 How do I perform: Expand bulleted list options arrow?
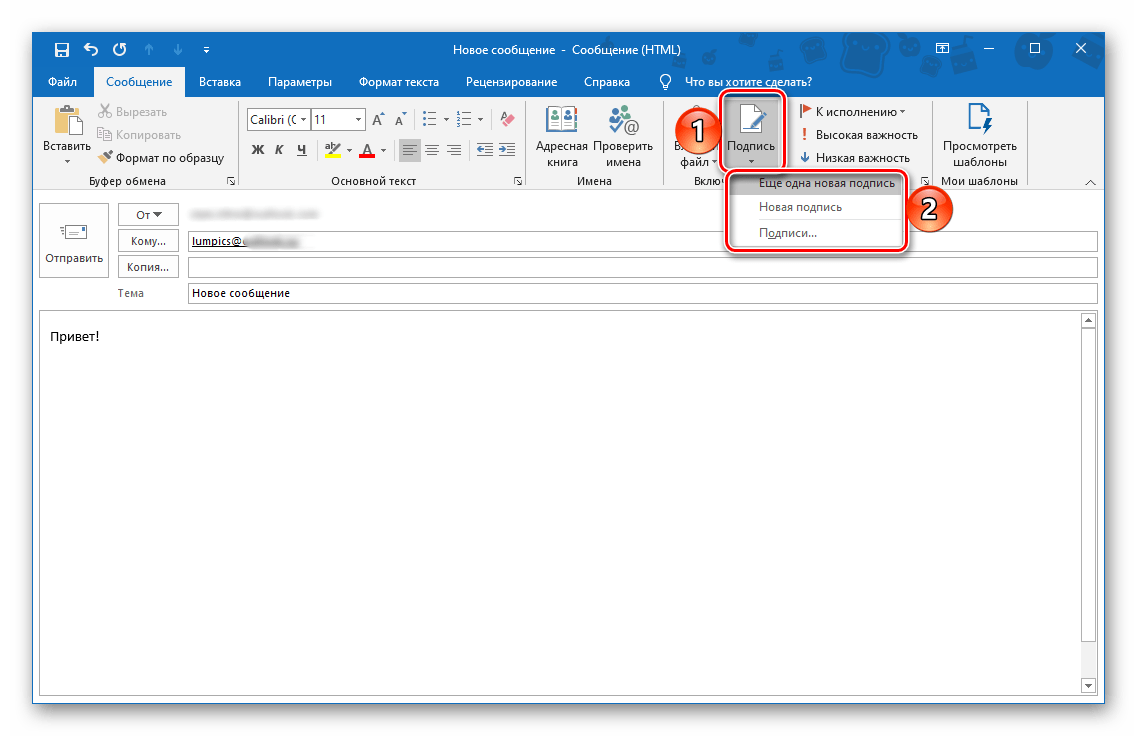(446, 120)
